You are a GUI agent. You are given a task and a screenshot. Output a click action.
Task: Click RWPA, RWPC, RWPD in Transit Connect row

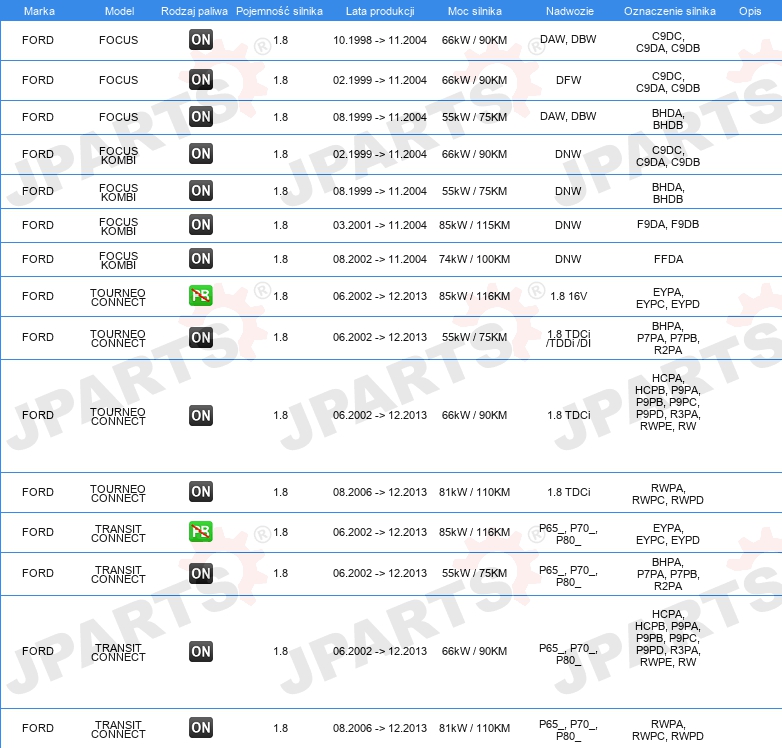coord(668,730)
